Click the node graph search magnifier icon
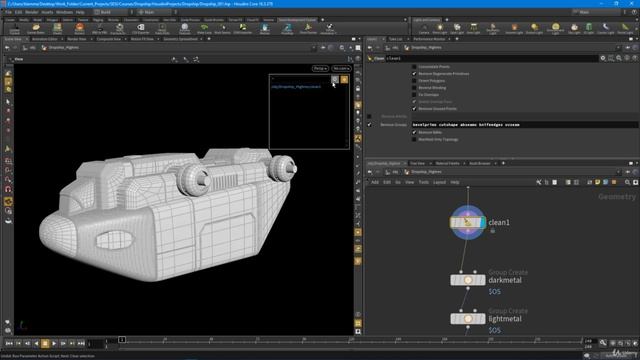Viewport: 640px width, 360px height. 627,182
